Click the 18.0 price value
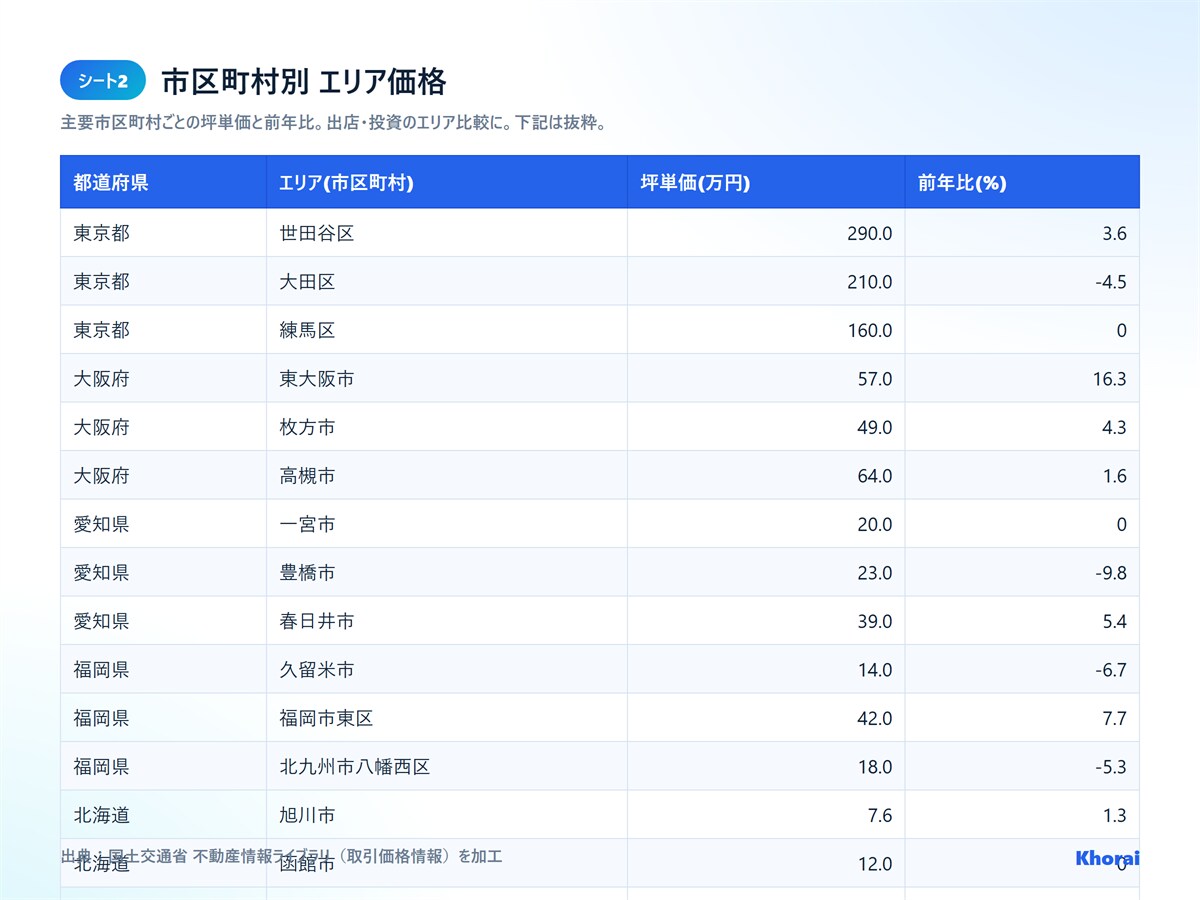Image resolution: width=1200 pixels, height=900 pixels. (875, 767)
